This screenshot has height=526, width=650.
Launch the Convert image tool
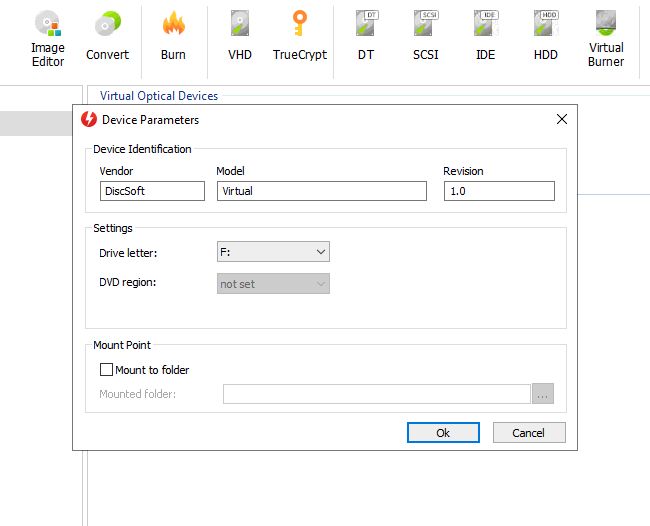(x=107, y=36)
